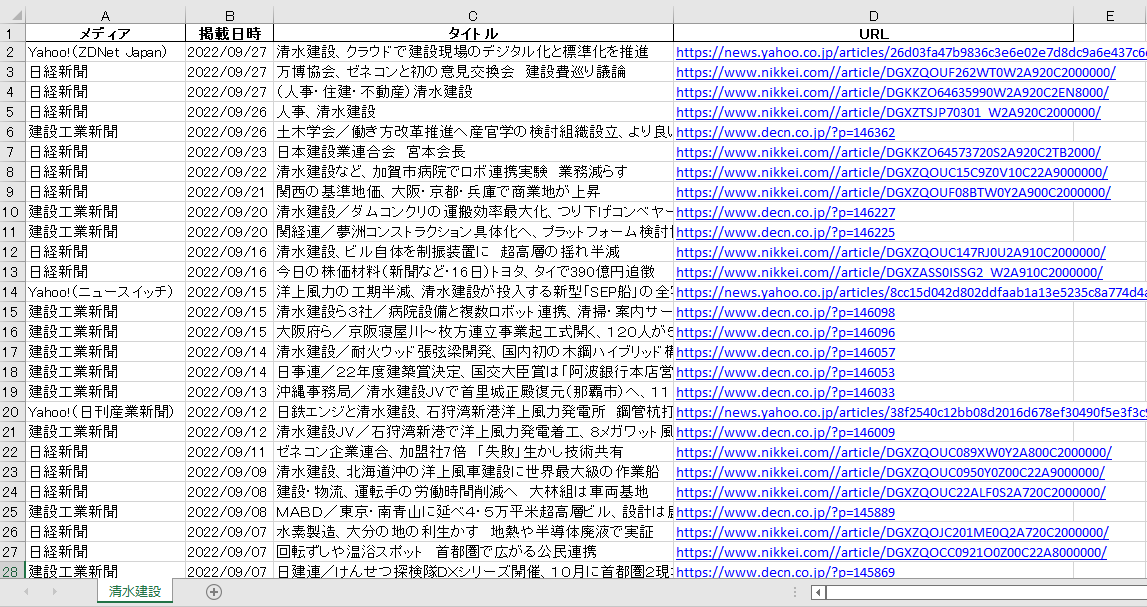
Task: Select date cell 2022/09/11
Action: (230, 452)
